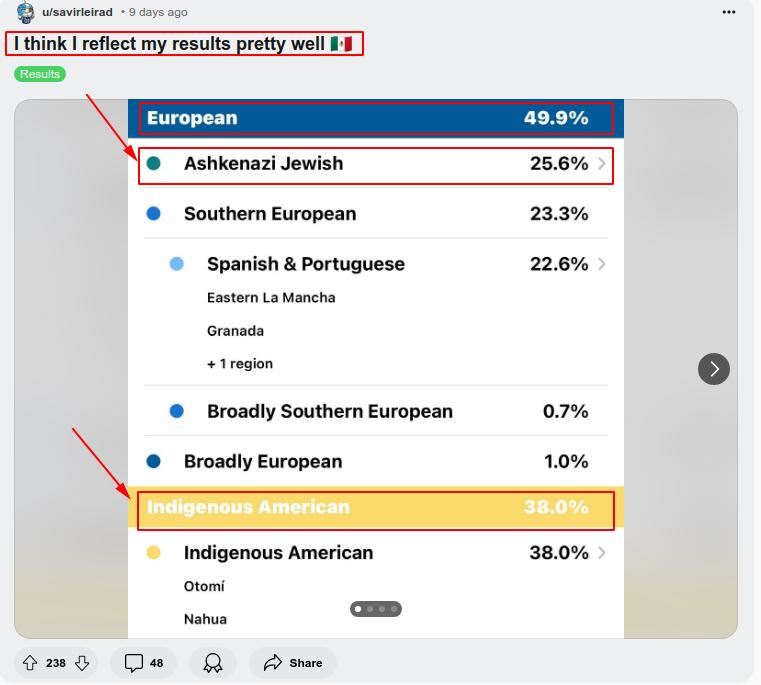Click the Share arrow icon
The height and width of the screenshot is (685, 761).
(273, 663)
